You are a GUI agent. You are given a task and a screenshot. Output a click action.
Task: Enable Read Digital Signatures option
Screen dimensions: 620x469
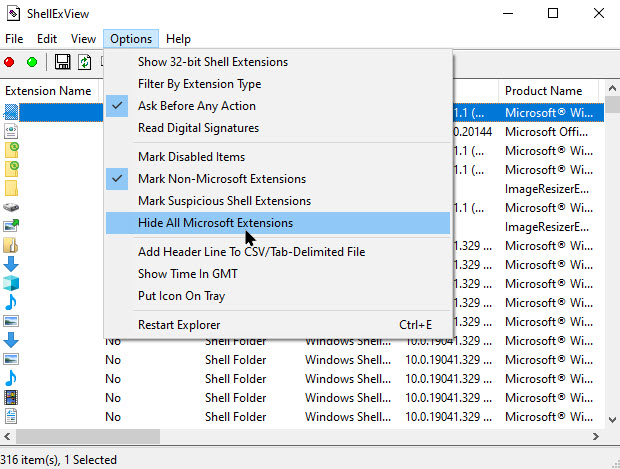(278, 128)
